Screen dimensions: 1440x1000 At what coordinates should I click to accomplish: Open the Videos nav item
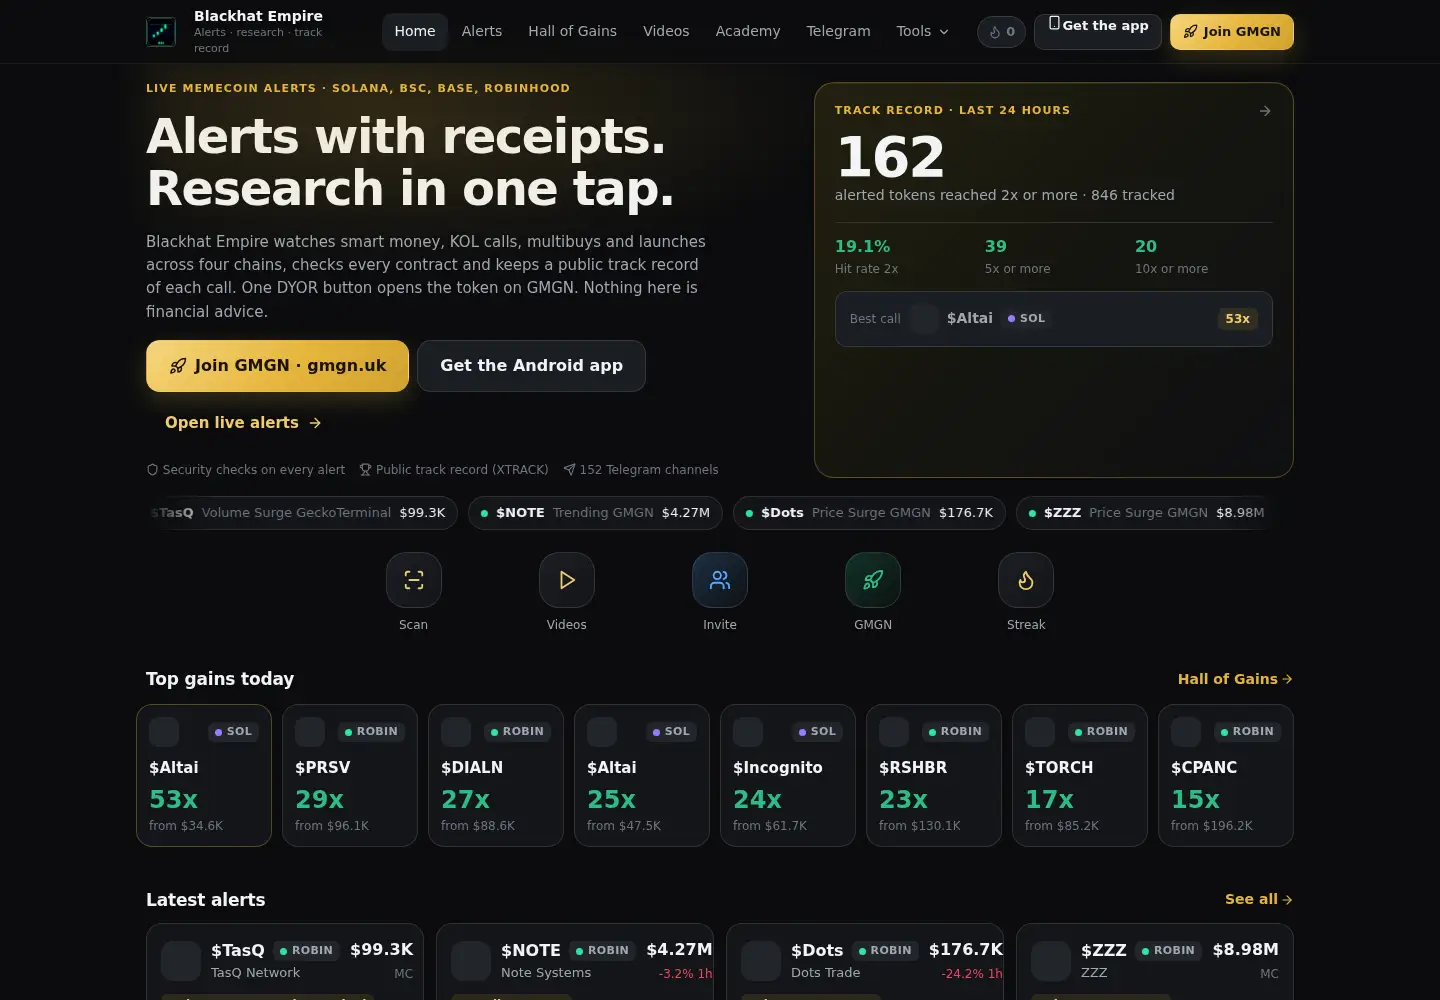click(666, 32)
